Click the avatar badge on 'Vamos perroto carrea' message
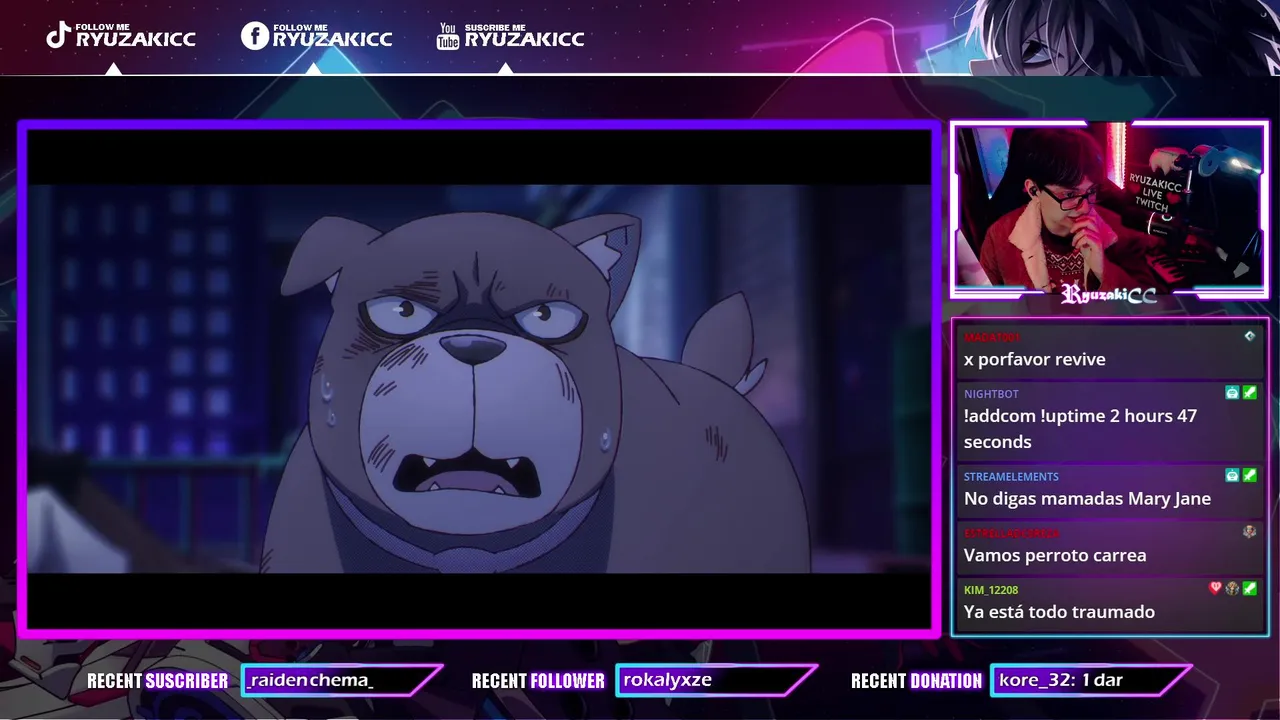 1249,532
